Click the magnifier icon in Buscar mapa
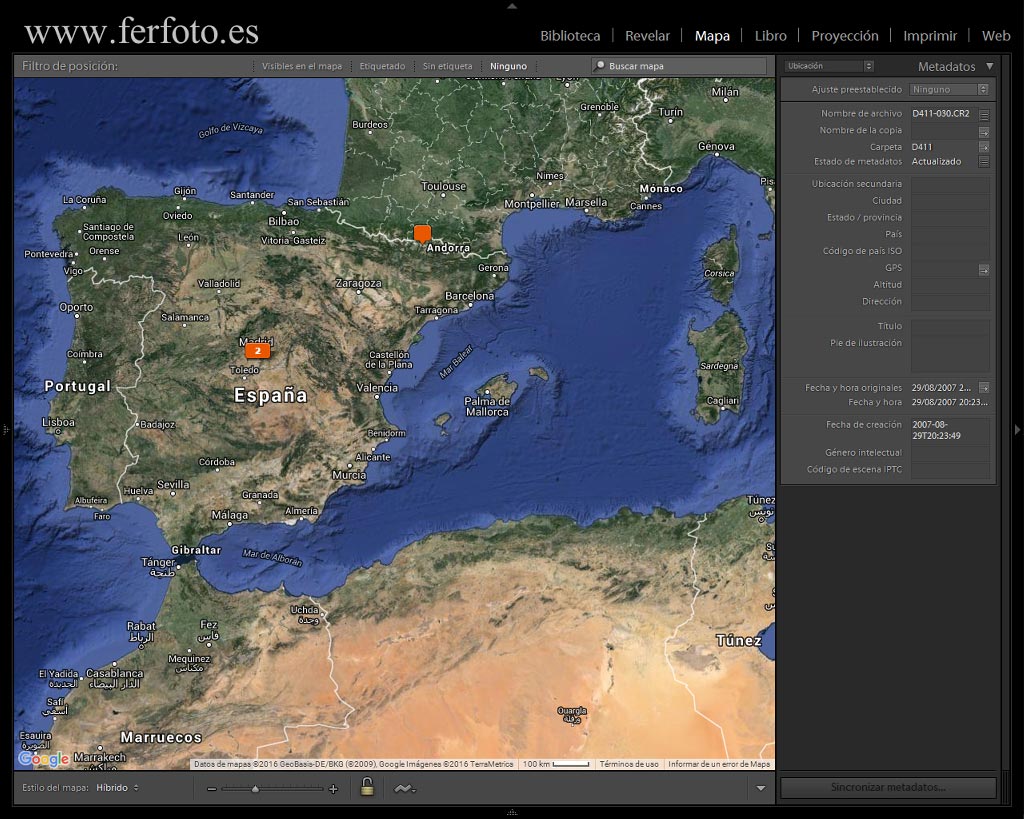This screenshot has width=1024, height=819. (600, 65)
